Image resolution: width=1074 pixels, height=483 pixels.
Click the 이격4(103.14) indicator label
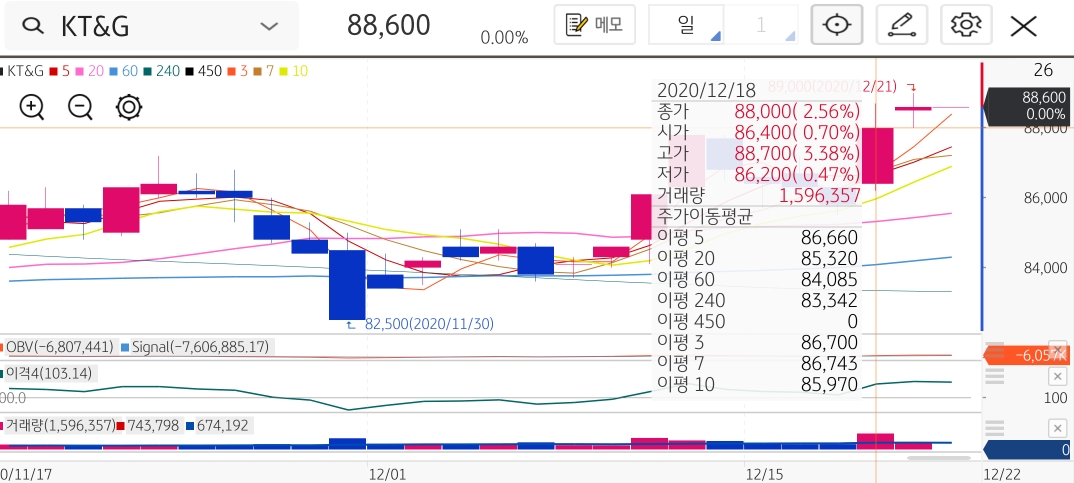click(47, 373)
